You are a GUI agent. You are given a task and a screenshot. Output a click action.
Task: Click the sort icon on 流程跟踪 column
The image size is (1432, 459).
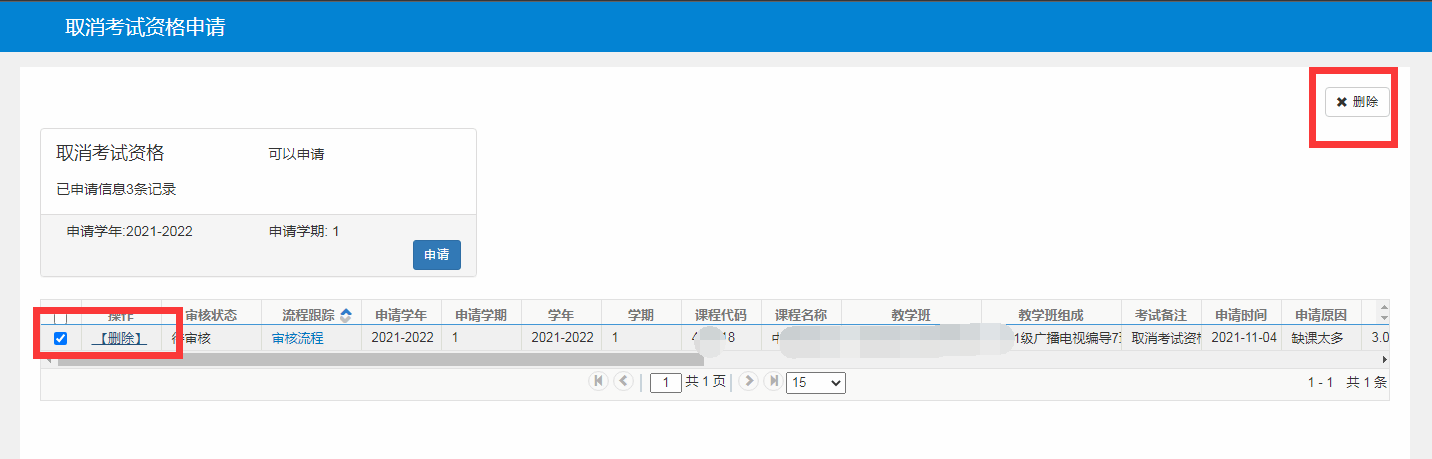346,315
